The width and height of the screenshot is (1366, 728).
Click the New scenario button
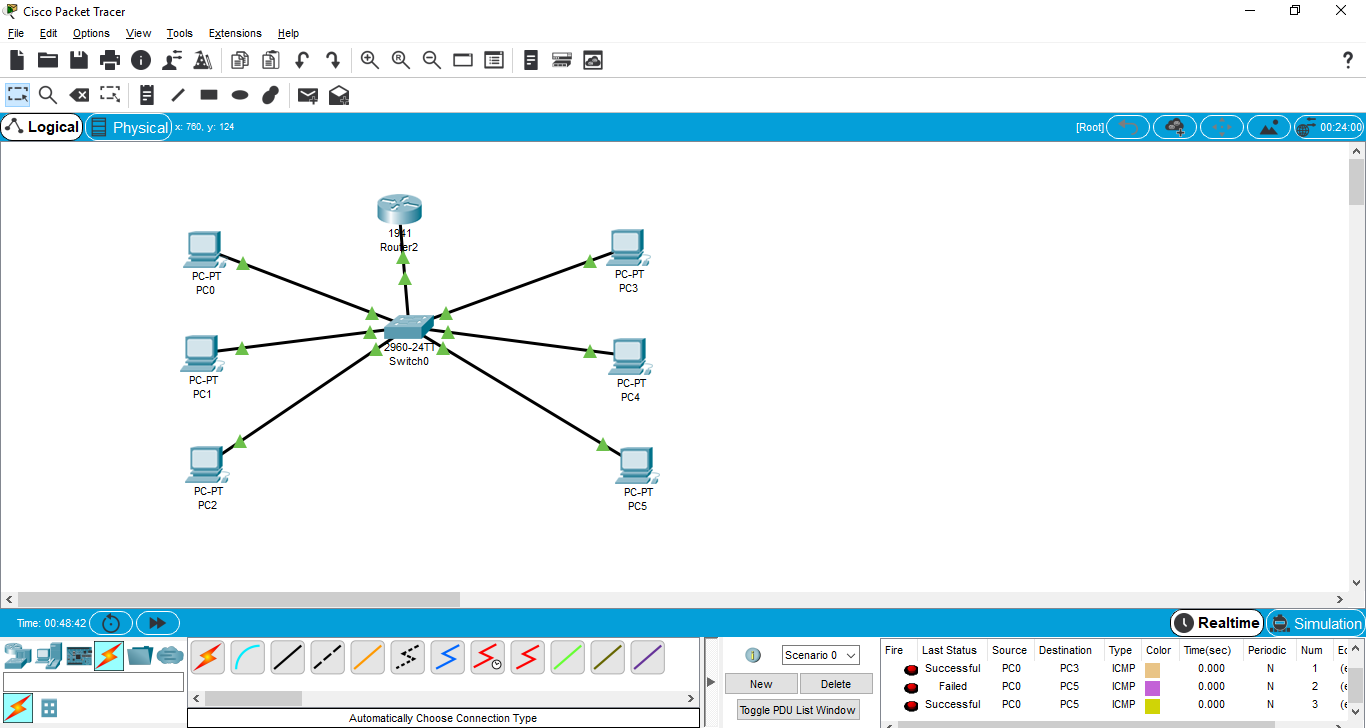(x=761, y=684)
